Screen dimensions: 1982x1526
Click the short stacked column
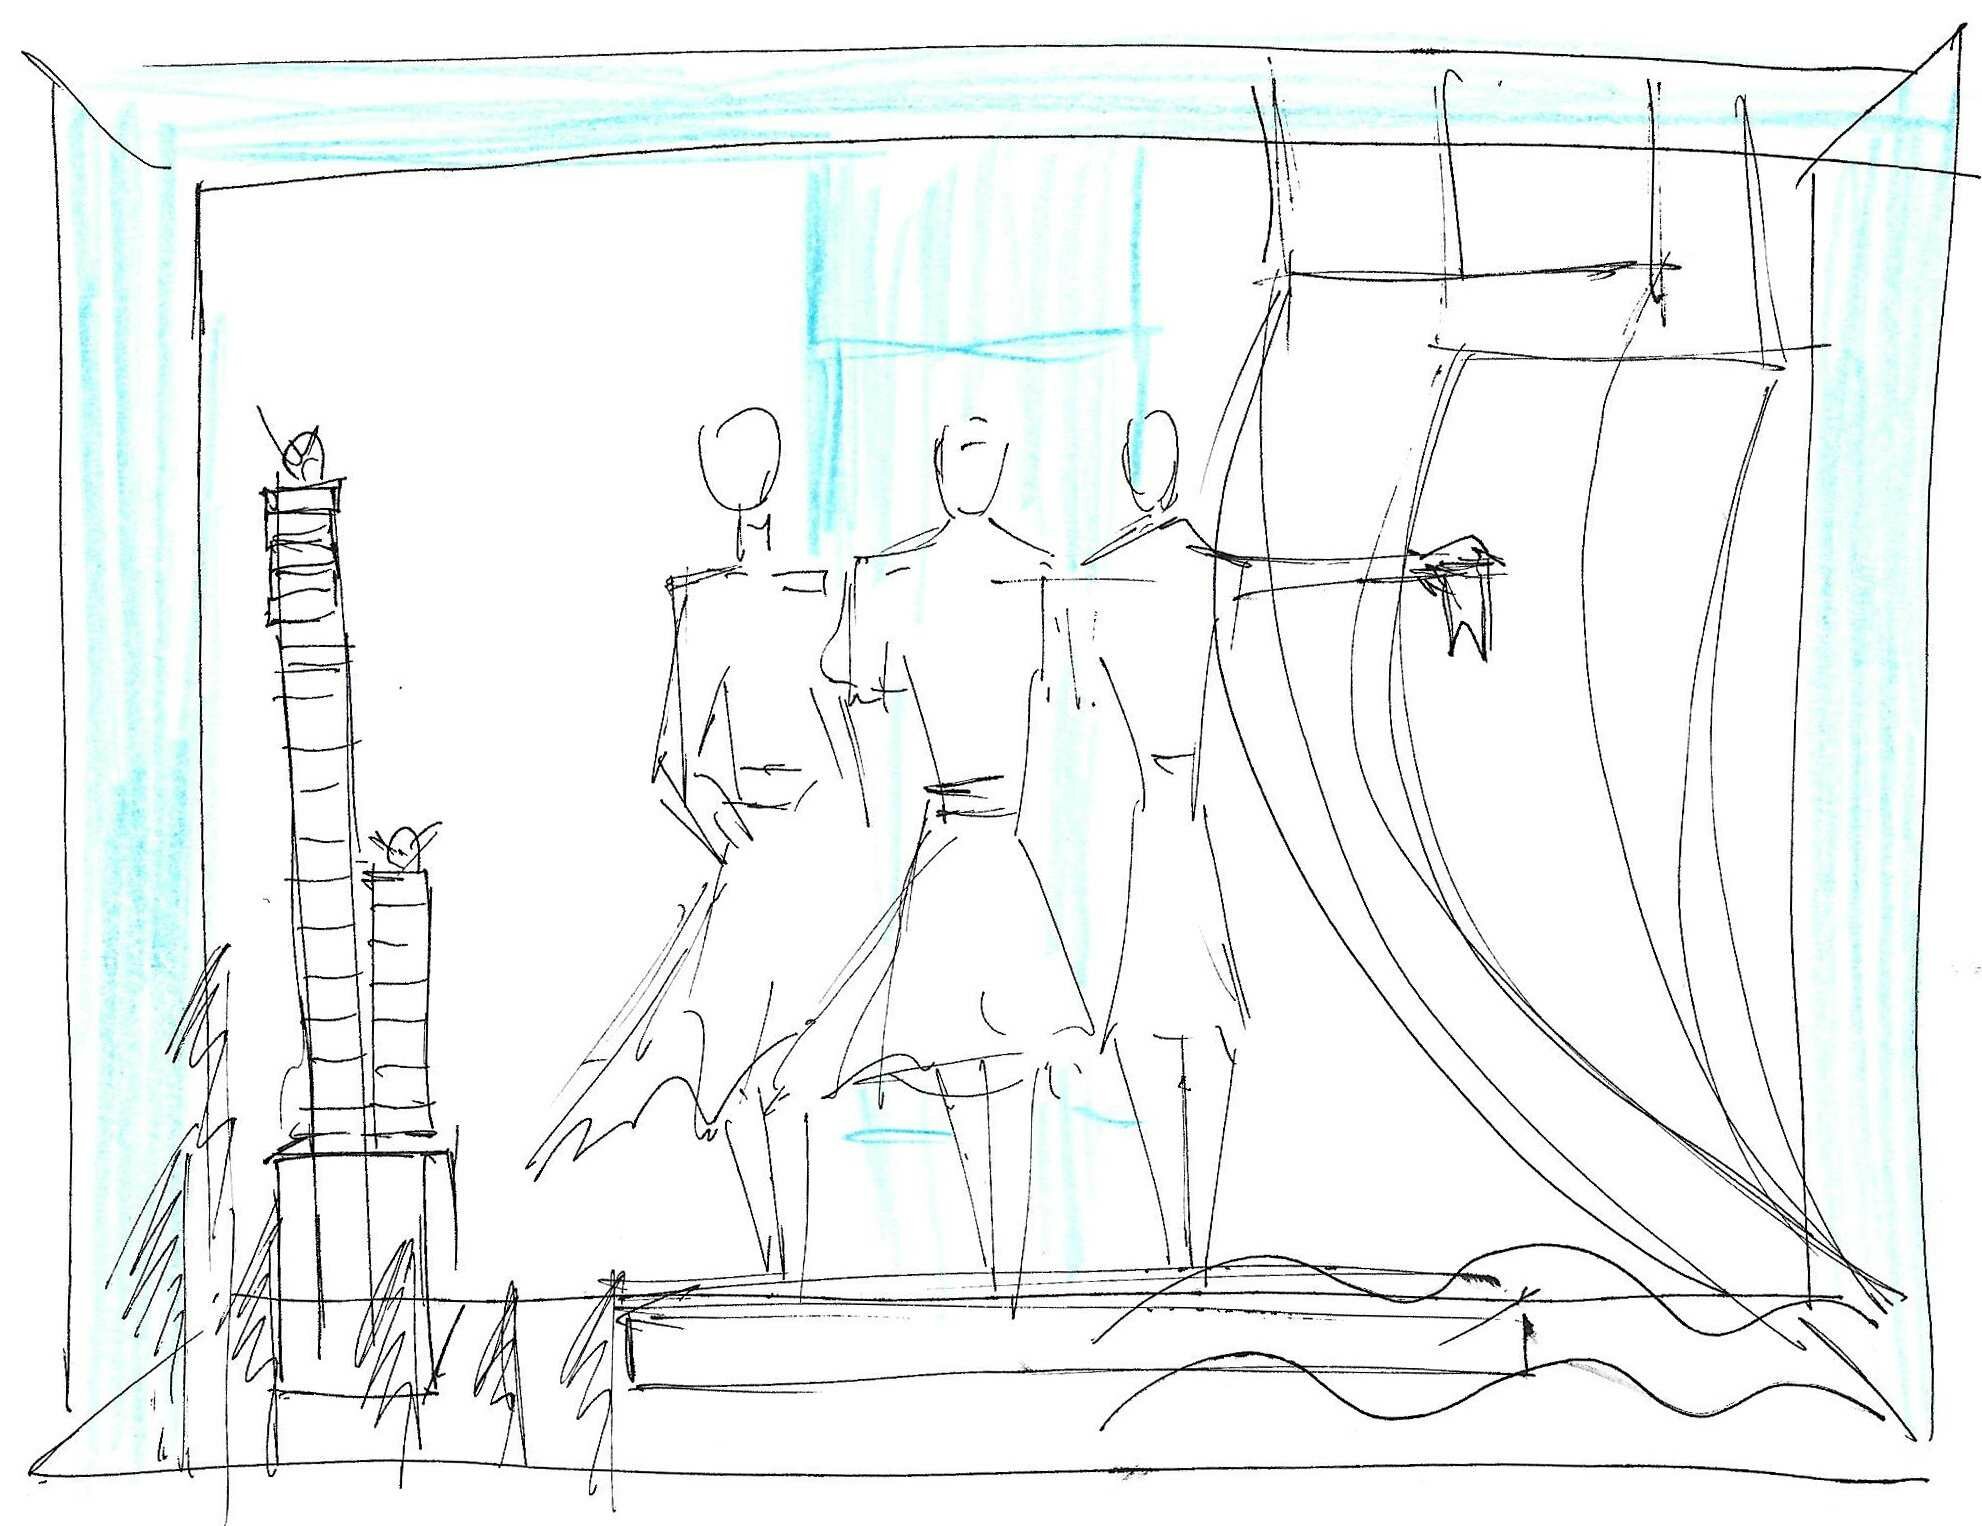click(400, 1000)
